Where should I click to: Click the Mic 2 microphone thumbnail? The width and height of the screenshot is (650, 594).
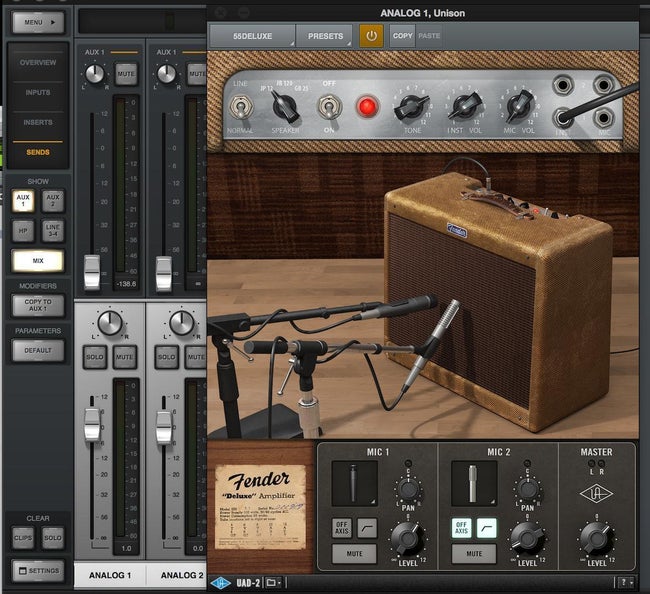click(476, 482)
